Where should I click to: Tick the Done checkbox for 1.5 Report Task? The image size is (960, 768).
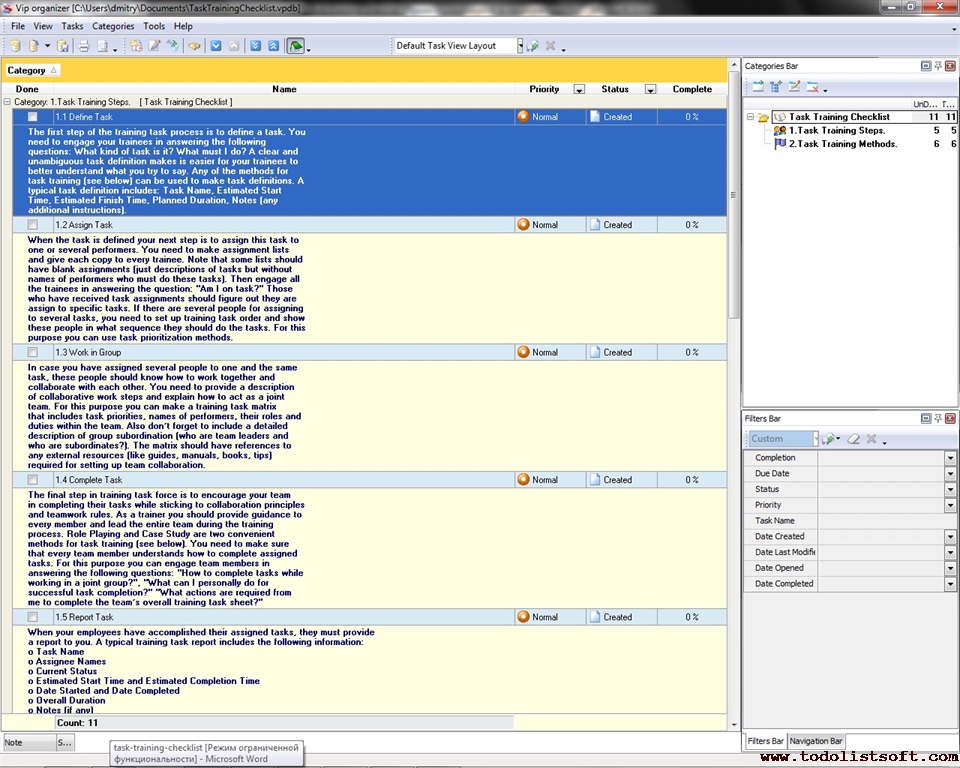(x=33, y=618)
